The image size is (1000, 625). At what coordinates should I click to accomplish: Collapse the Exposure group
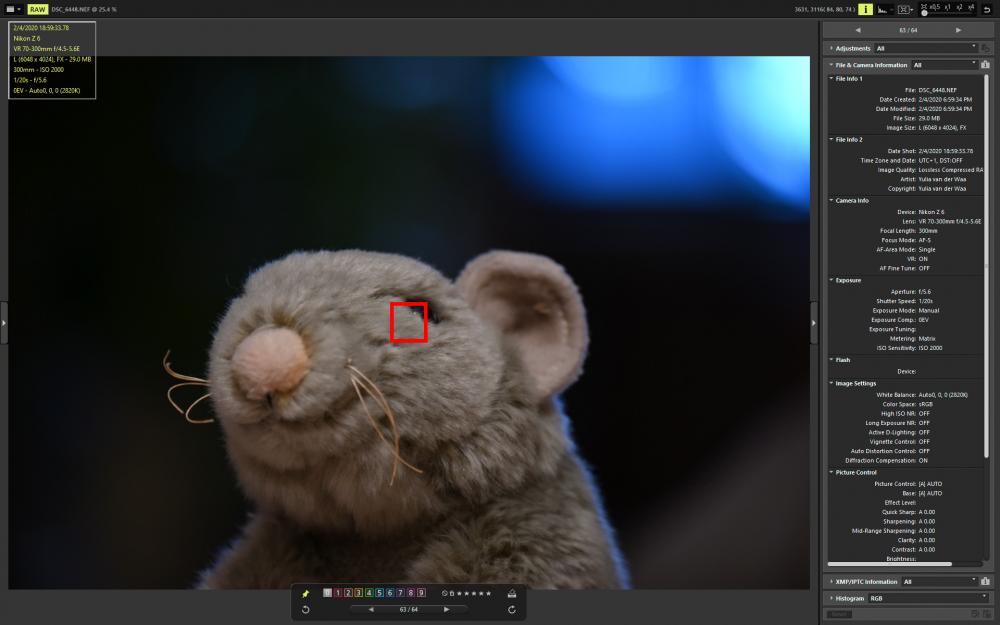point(831,280)
